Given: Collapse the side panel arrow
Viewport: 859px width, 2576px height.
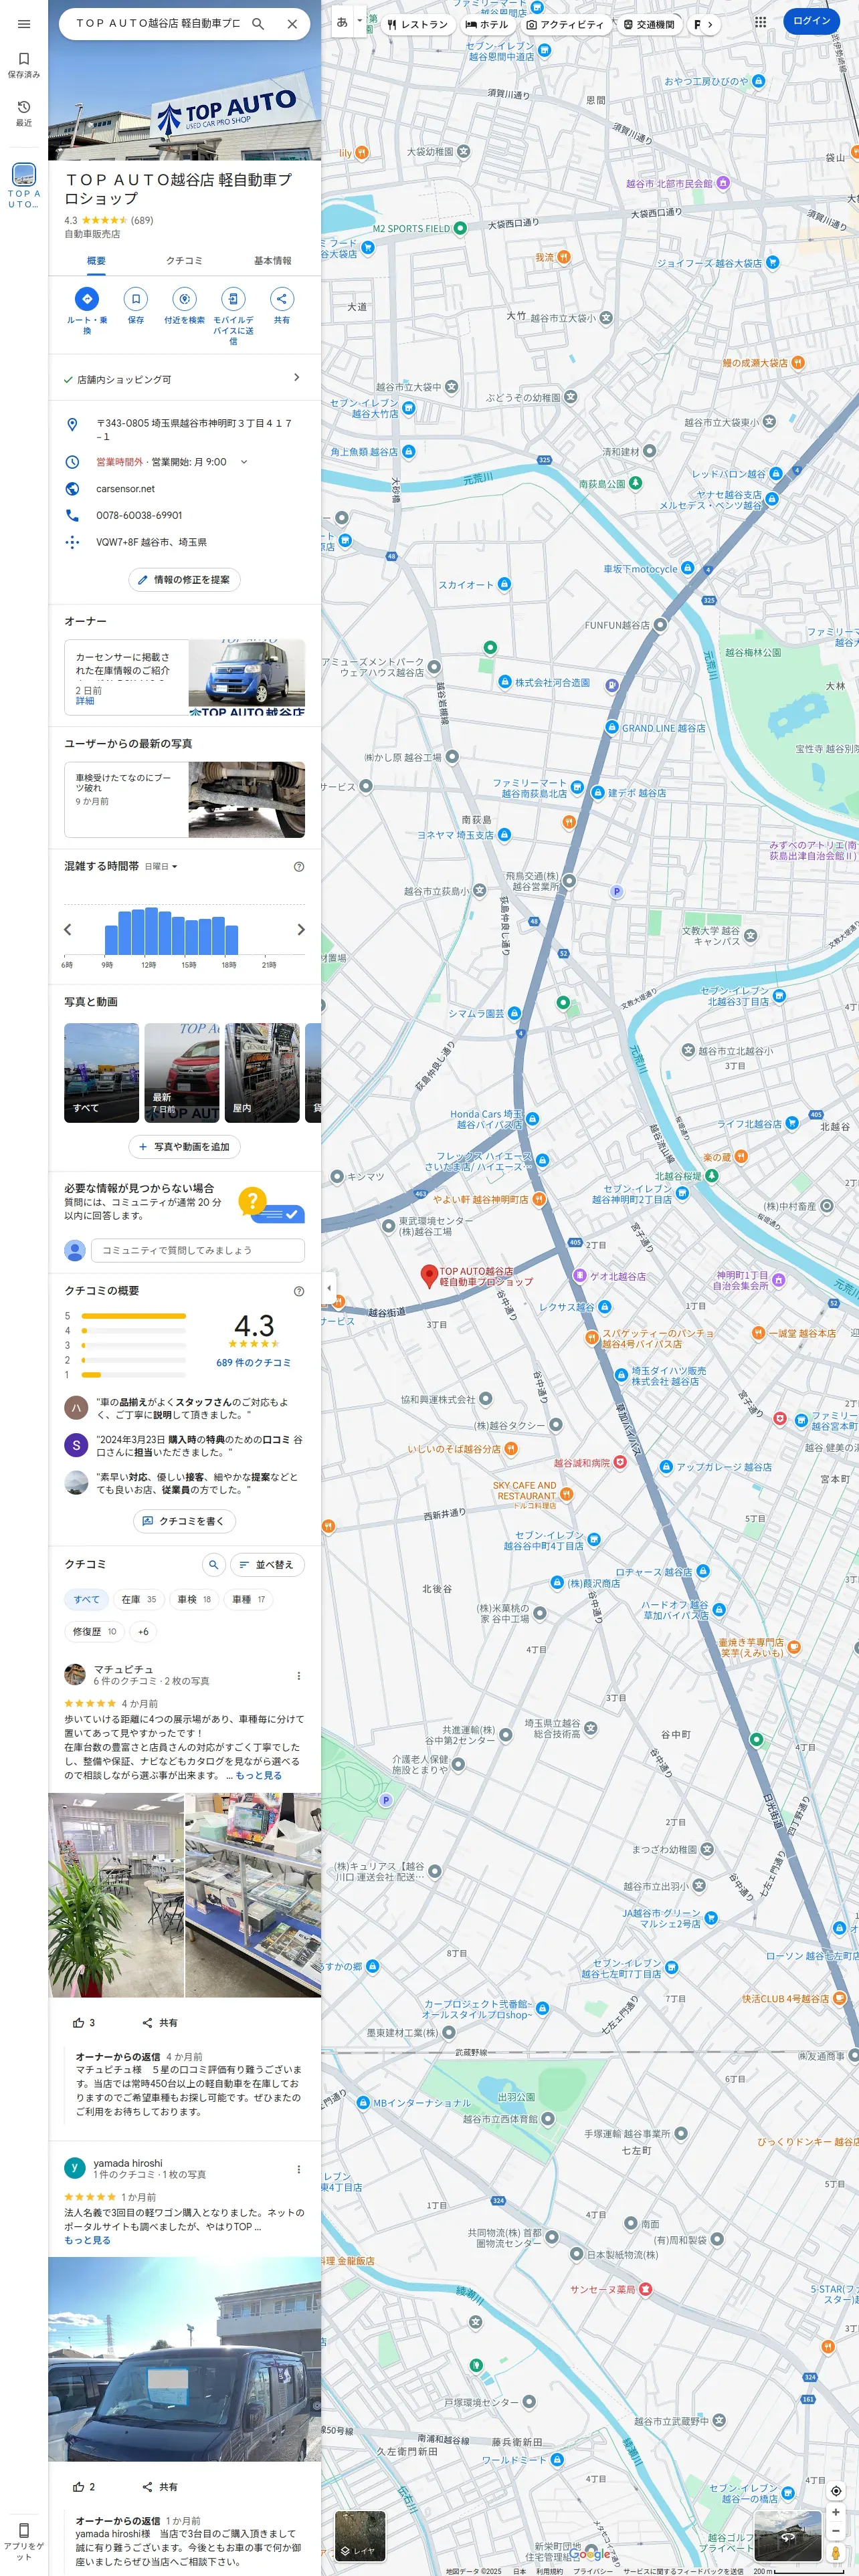Looking at the screenshot, I should (329, 1288).
